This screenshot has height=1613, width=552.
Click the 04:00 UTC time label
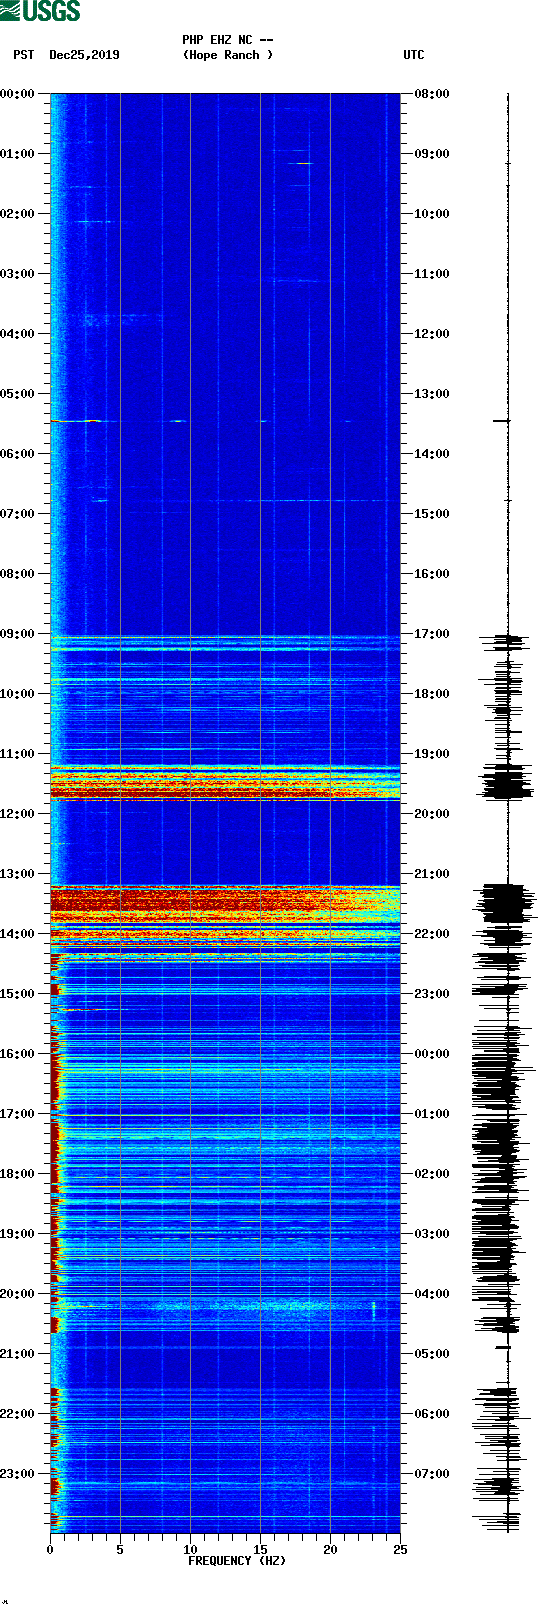pyautogui.click(x=432, y=1294)
